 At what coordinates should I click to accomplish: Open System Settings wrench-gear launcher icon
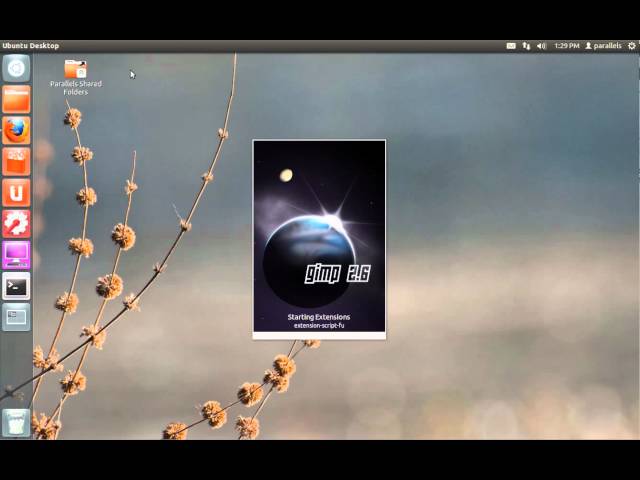pos(16,224)
